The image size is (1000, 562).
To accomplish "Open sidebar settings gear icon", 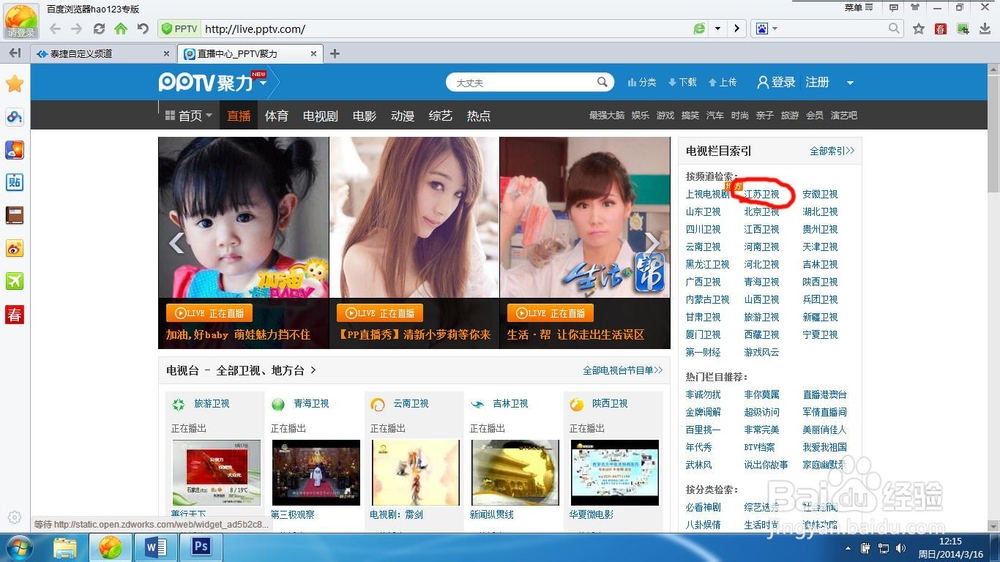I will pos(15,517).
